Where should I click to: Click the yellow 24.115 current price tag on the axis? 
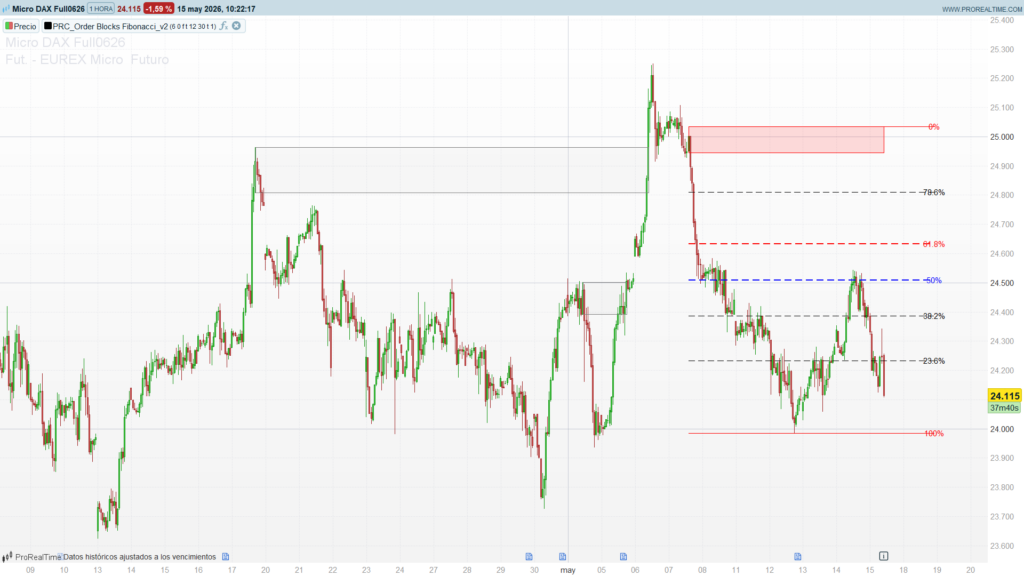tap(1004, 396)
